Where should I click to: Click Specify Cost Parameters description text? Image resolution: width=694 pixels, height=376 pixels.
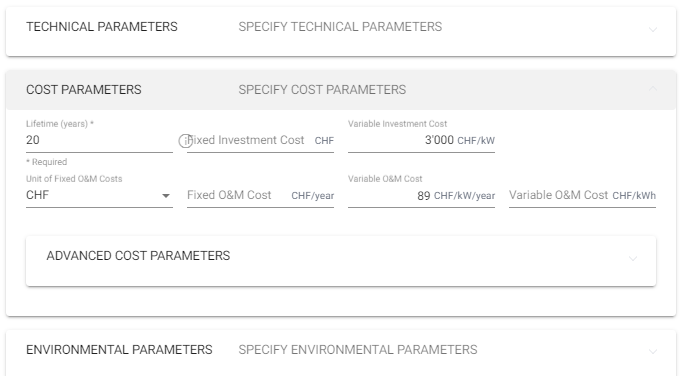322,90
